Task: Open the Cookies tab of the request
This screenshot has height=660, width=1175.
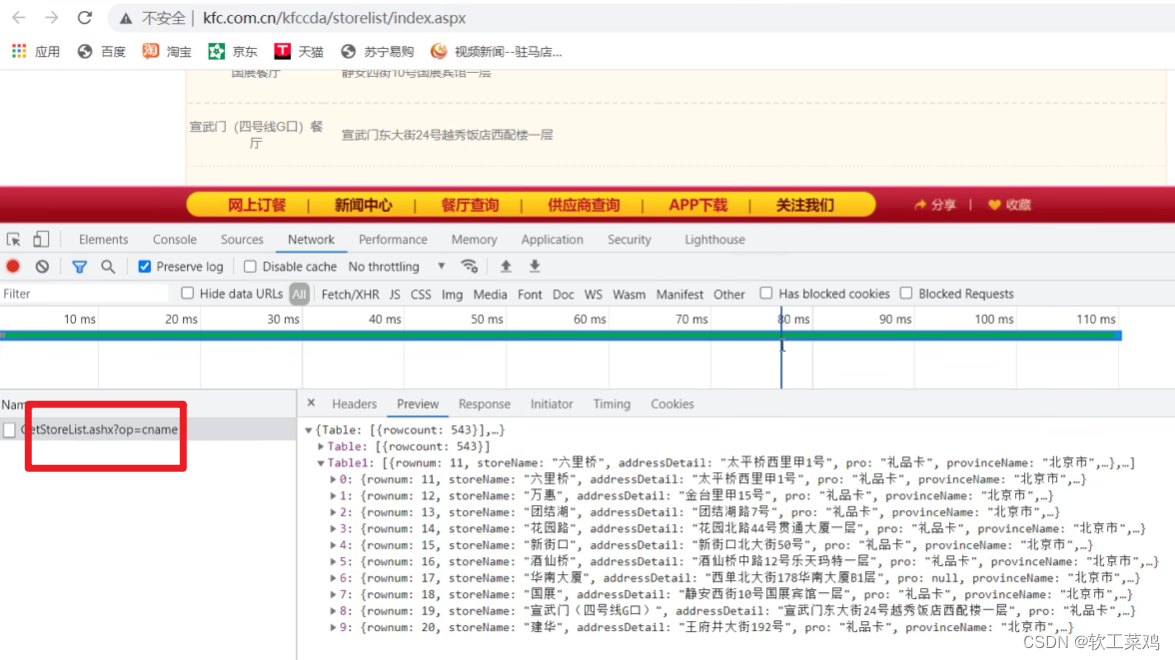Action: tap(672, 404)
